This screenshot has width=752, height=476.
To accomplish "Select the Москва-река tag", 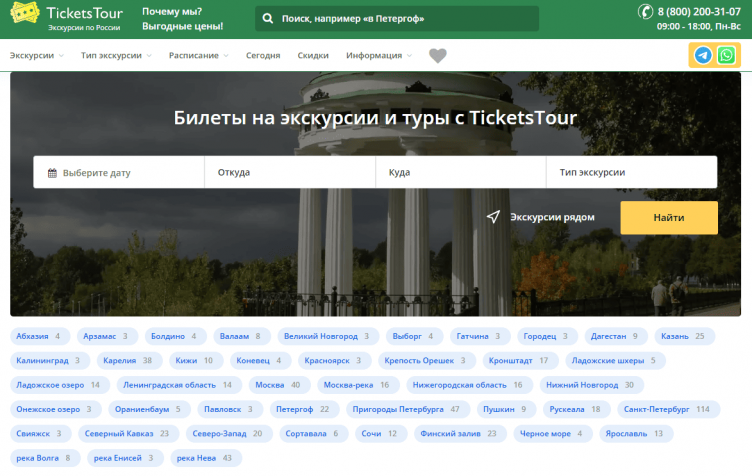I will point(358,385).
